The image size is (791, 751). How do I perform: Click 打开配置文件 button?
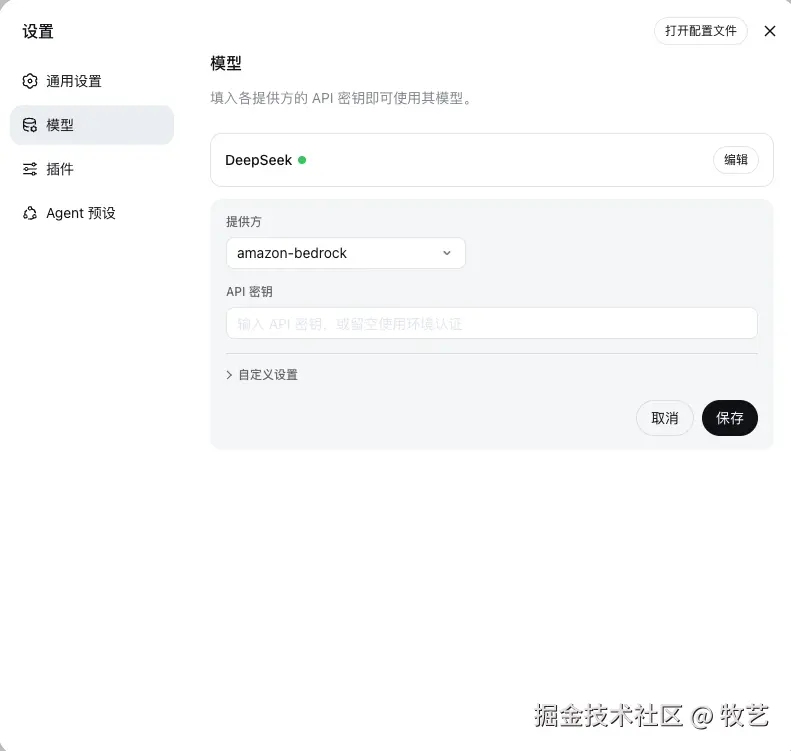pyautogui.click(x=701, y=31)
